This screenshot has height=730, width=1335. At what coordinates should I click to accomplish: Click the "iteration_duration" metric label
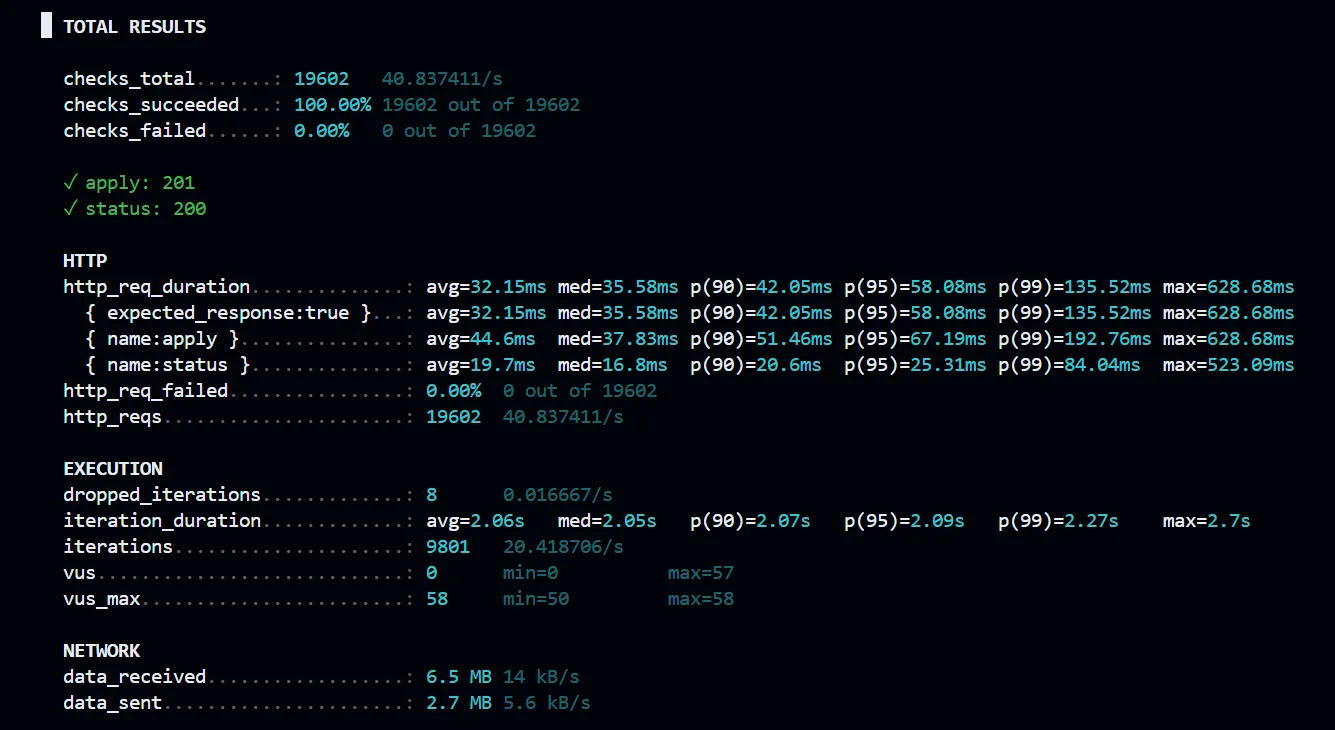pyautogui.click(x=162, y=521)
